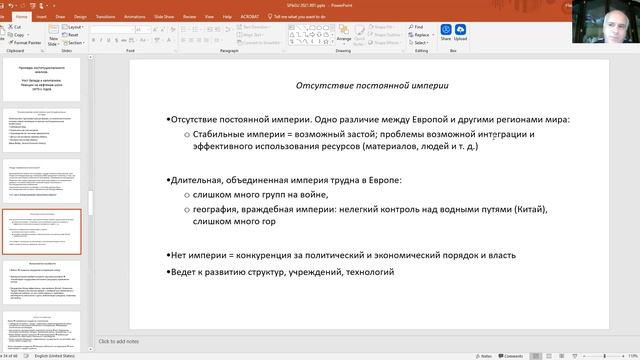Open the Slide Show tab
Image resolution: width=640 pixels, height=360 pixels.
click(164, 17)
